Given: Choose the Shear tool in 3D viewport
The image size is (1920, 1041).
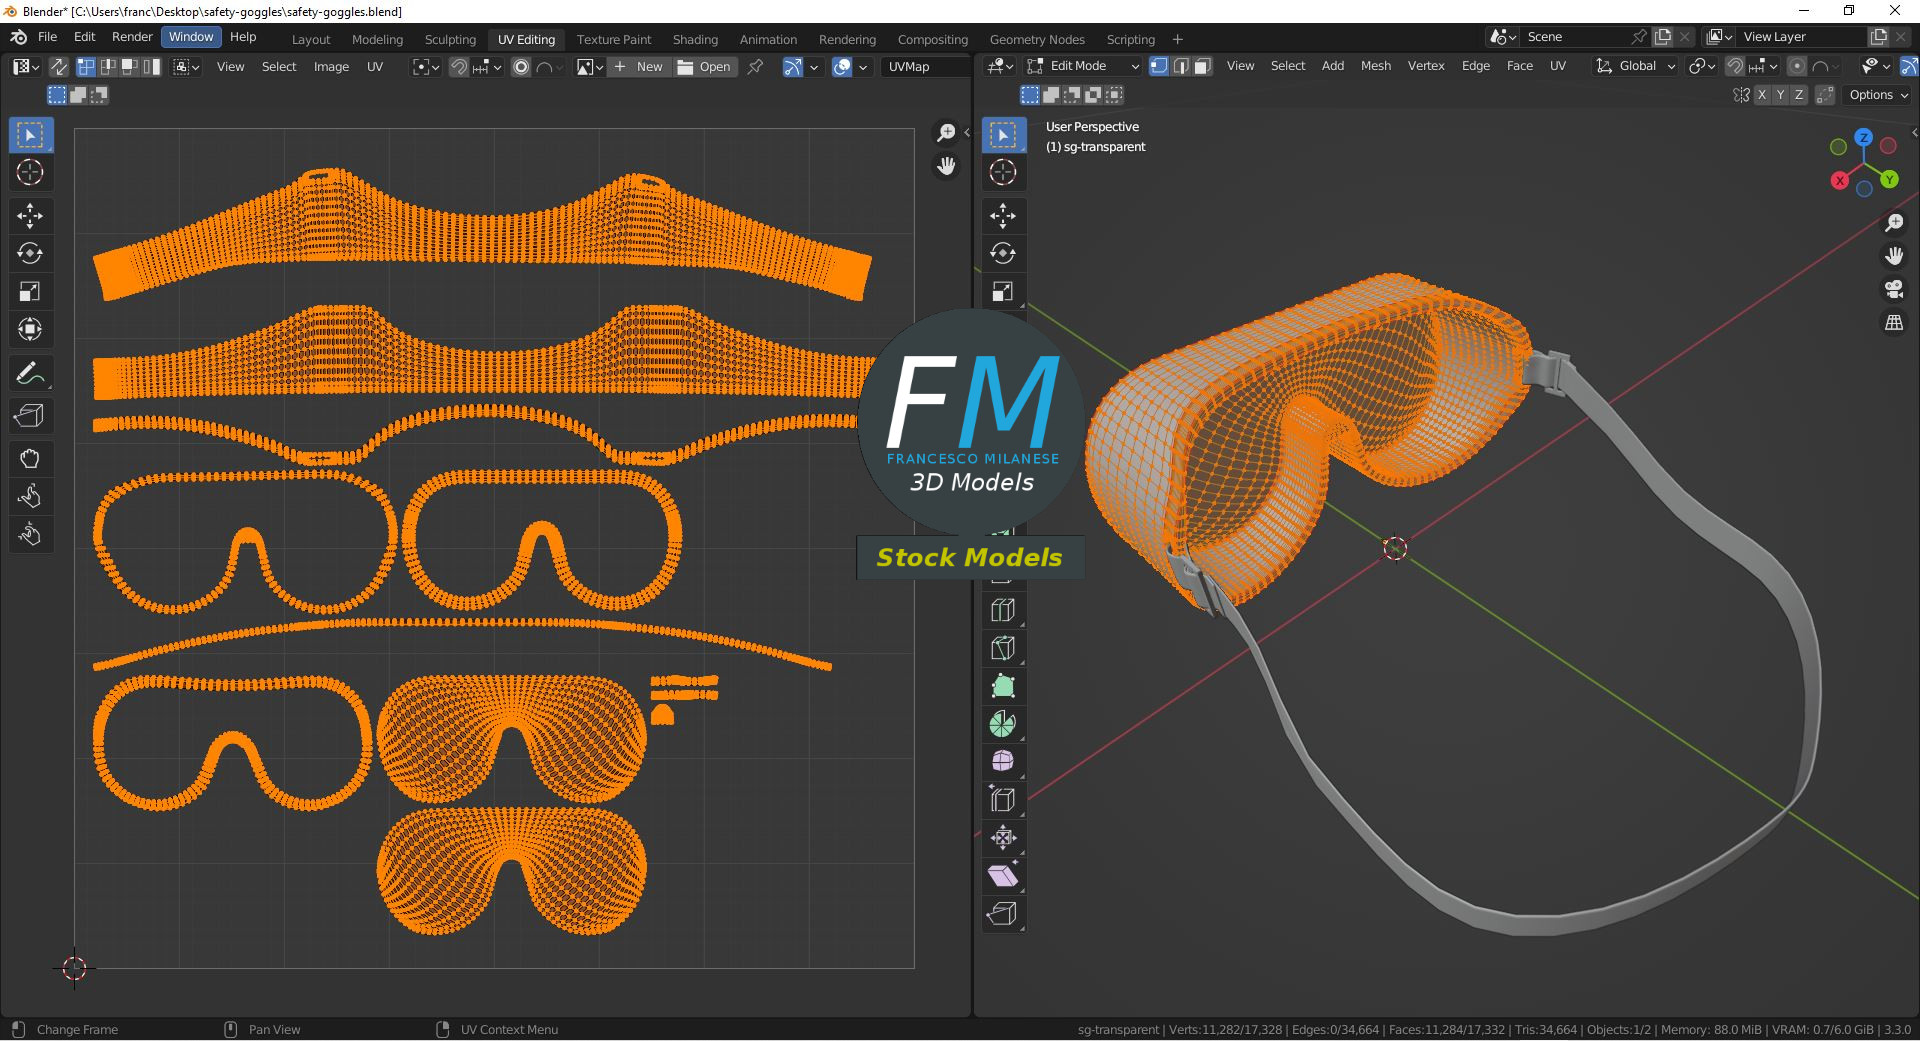Looking at the screenshot, I should coord(1002,876).
